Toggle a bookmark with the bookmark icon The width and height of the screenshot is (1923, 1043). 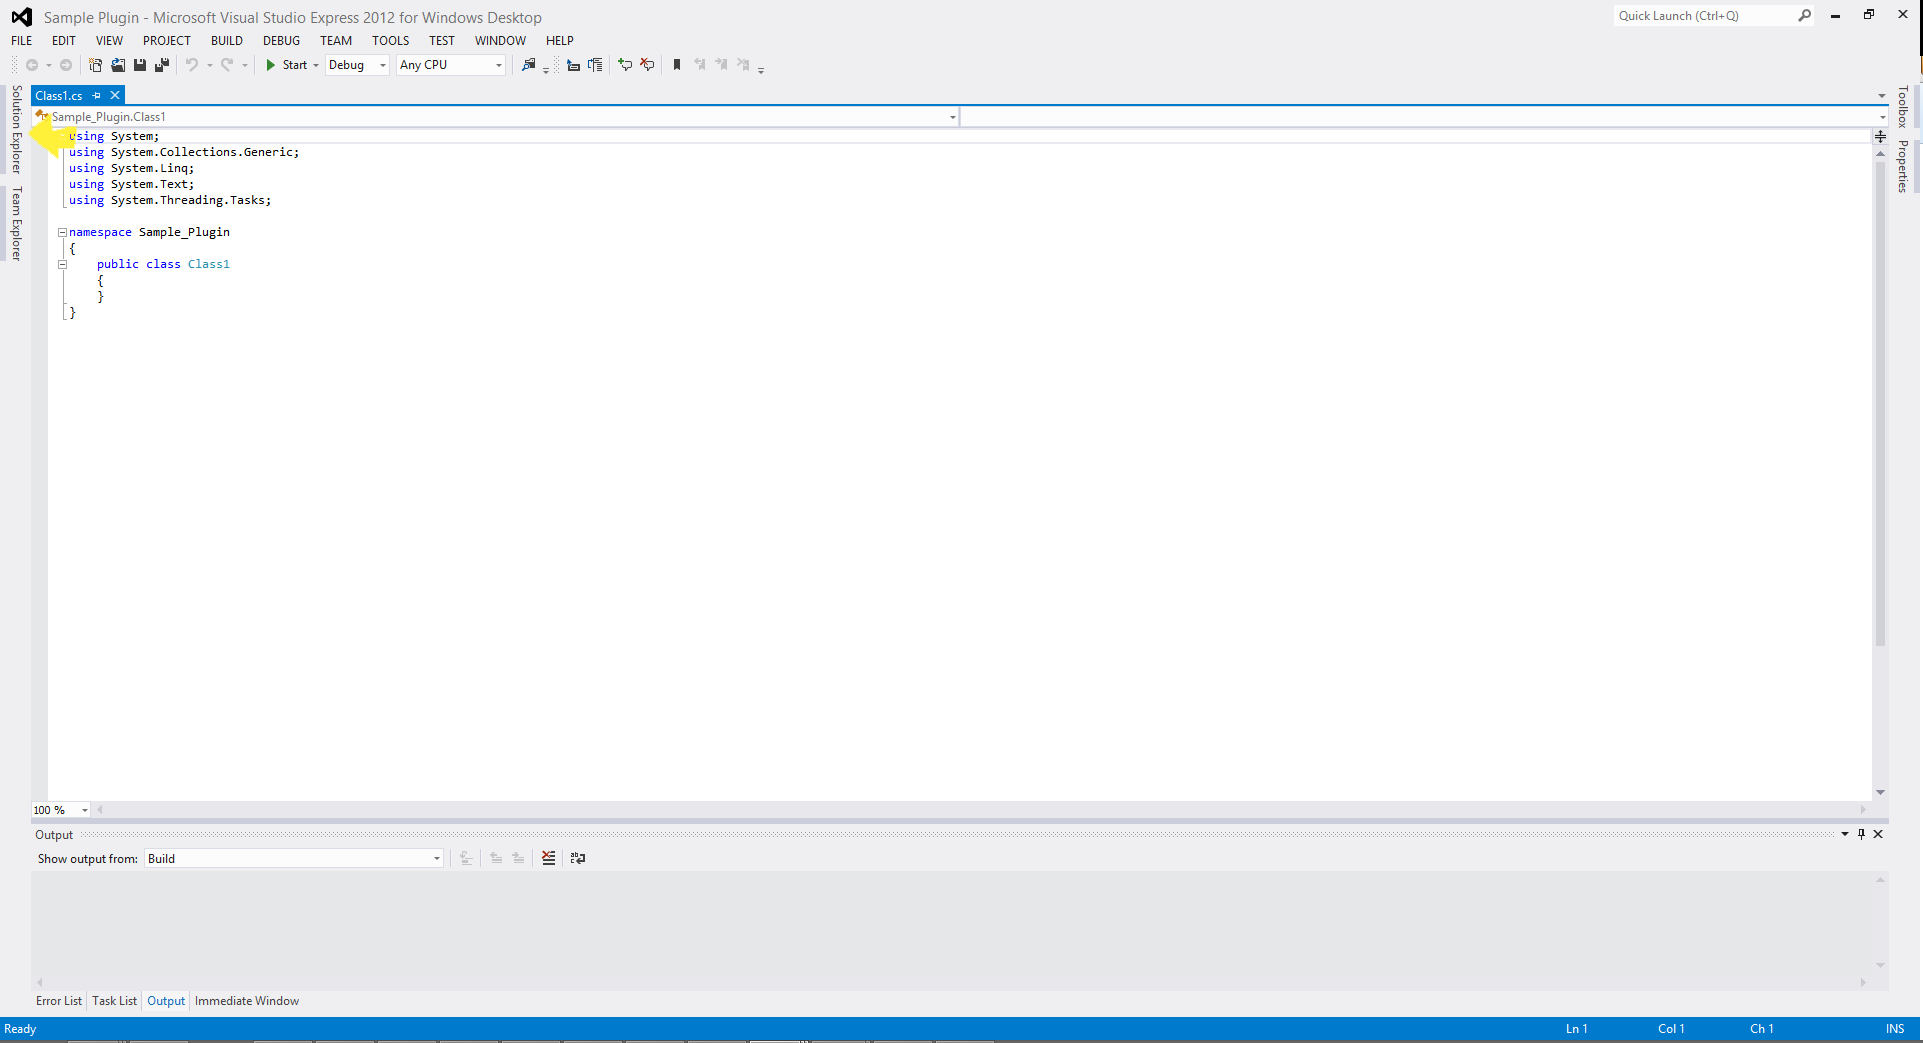click(x=677, y=65)
